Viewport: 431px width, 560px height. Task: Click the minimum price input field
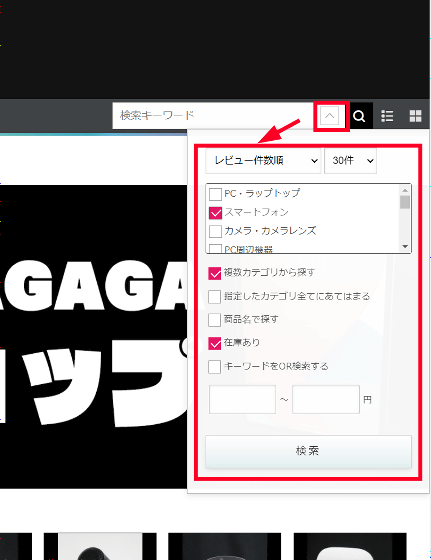click(242, 399)
